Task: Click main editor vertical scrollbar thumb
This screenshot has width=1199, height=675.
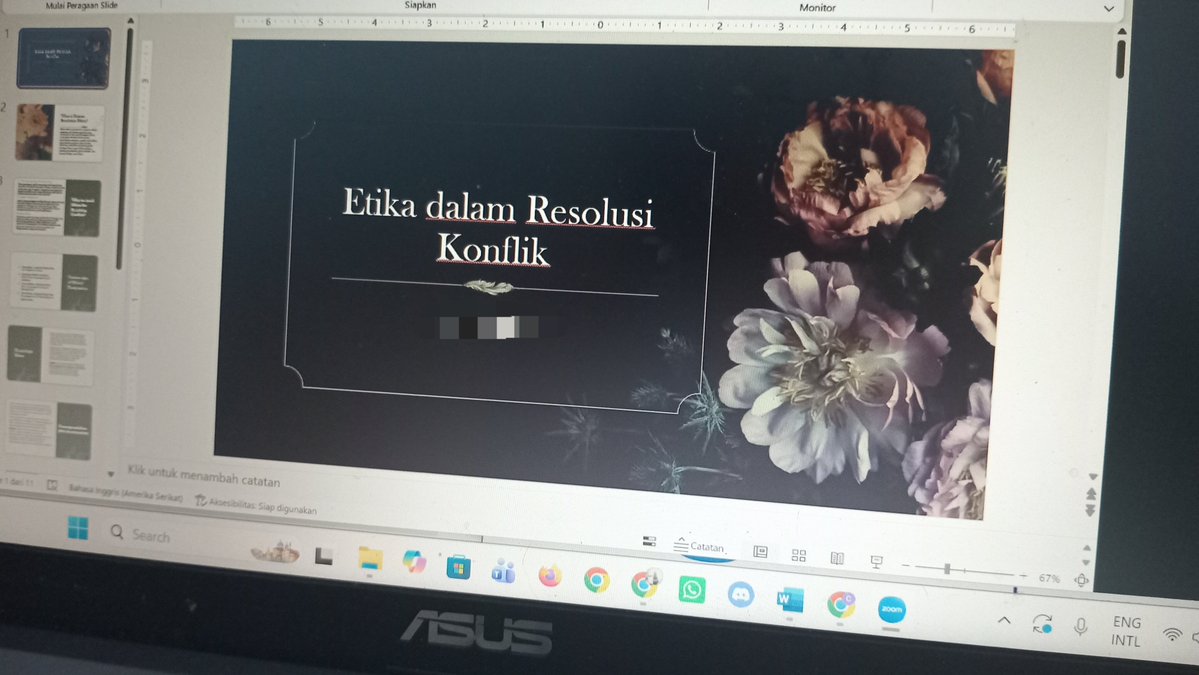Action: (x=1120, y=58)
